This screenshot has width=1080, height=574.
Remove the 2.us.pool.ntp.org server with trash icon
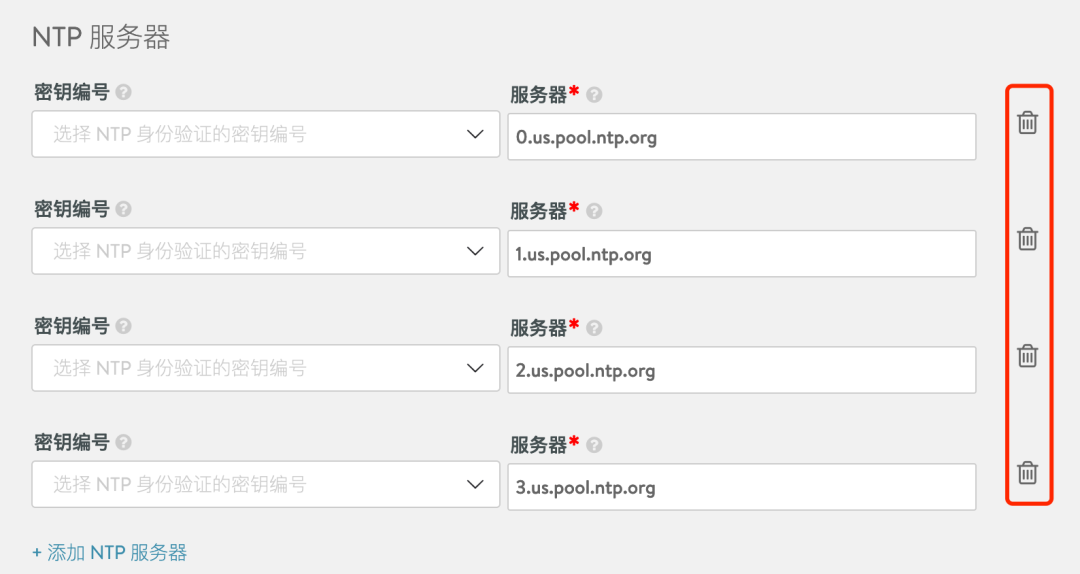coord(1027,356)
